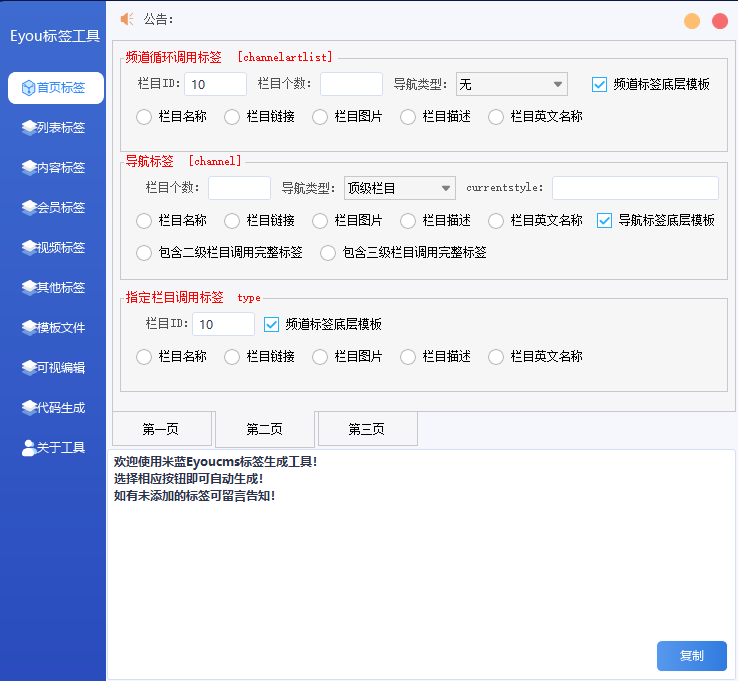
Task: Select 栏目图片 radio in channel section
Action: (320, 221)
